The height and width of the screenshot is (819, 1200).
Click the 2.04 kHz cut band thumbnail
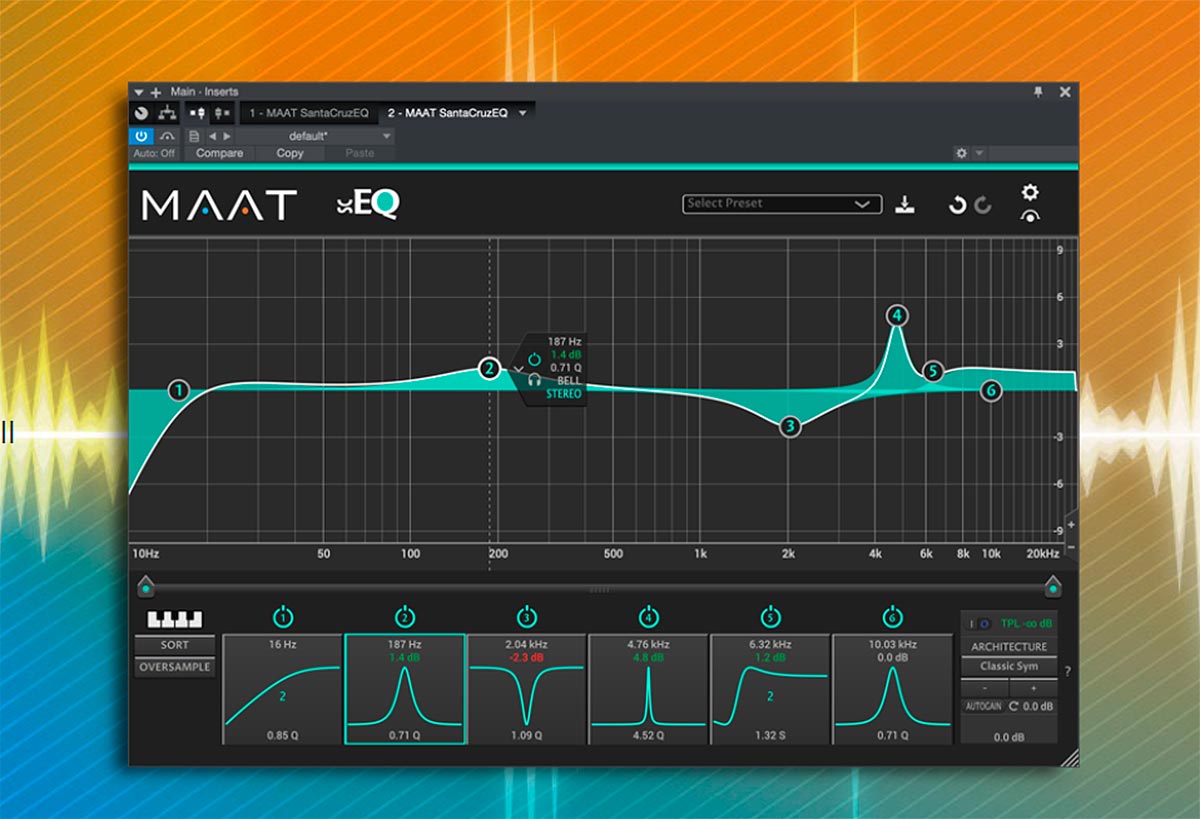point(527,689)
